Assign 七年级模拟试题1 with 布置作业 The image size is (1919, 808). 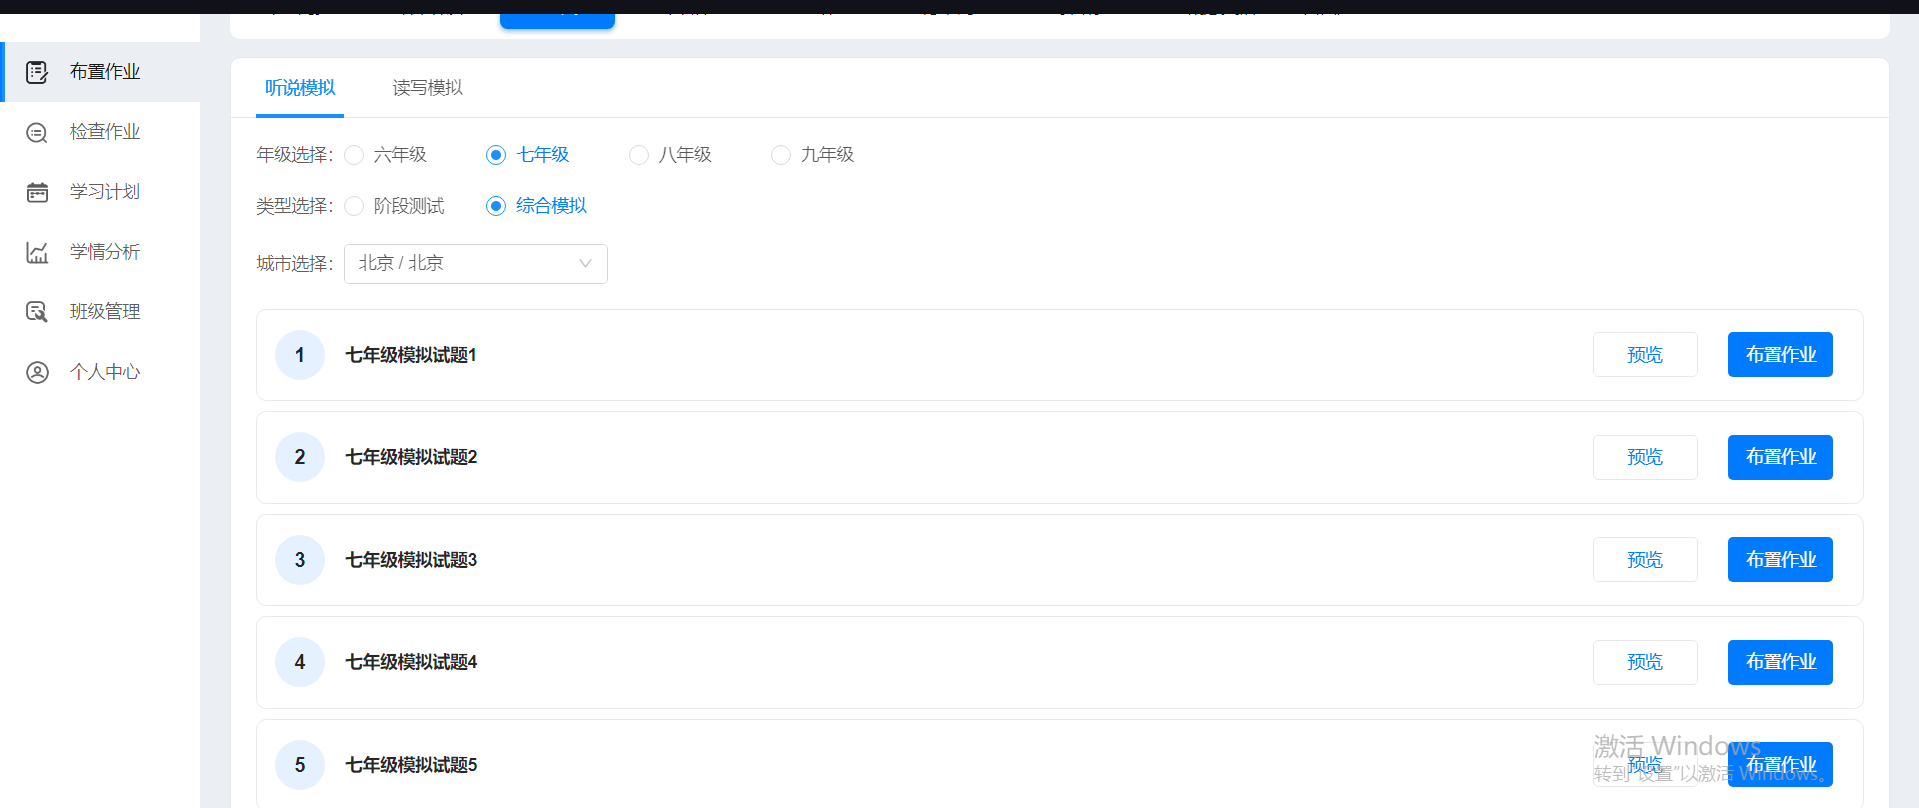[1780, 355]
